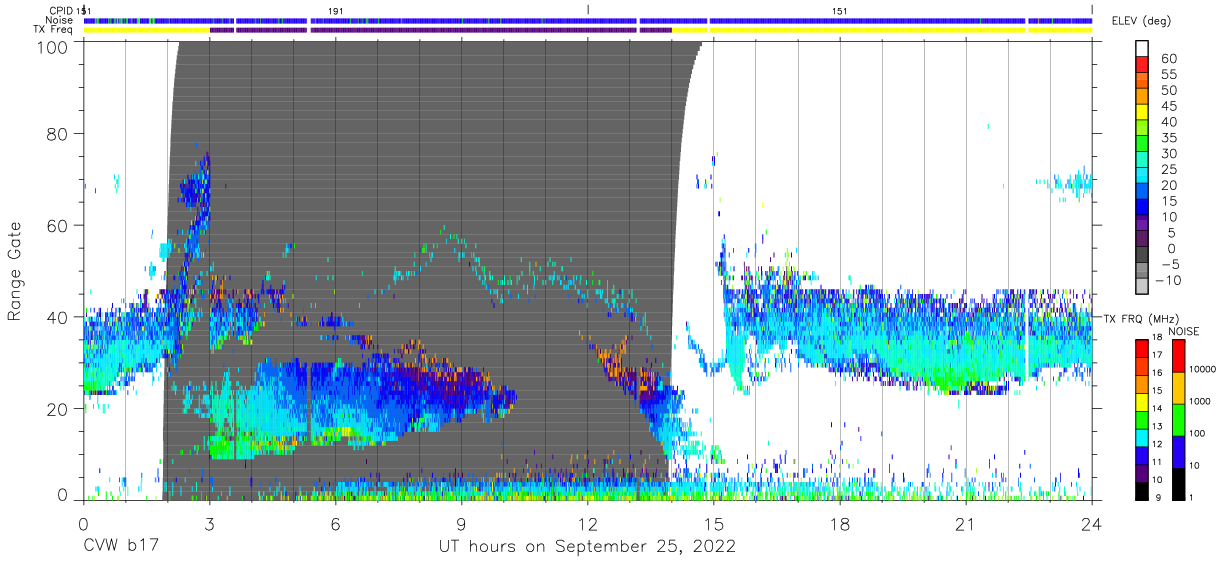Click 'UT hours on September 25, 2022' label
Viewport: 1228px width, 567px height.
[587, 547]
